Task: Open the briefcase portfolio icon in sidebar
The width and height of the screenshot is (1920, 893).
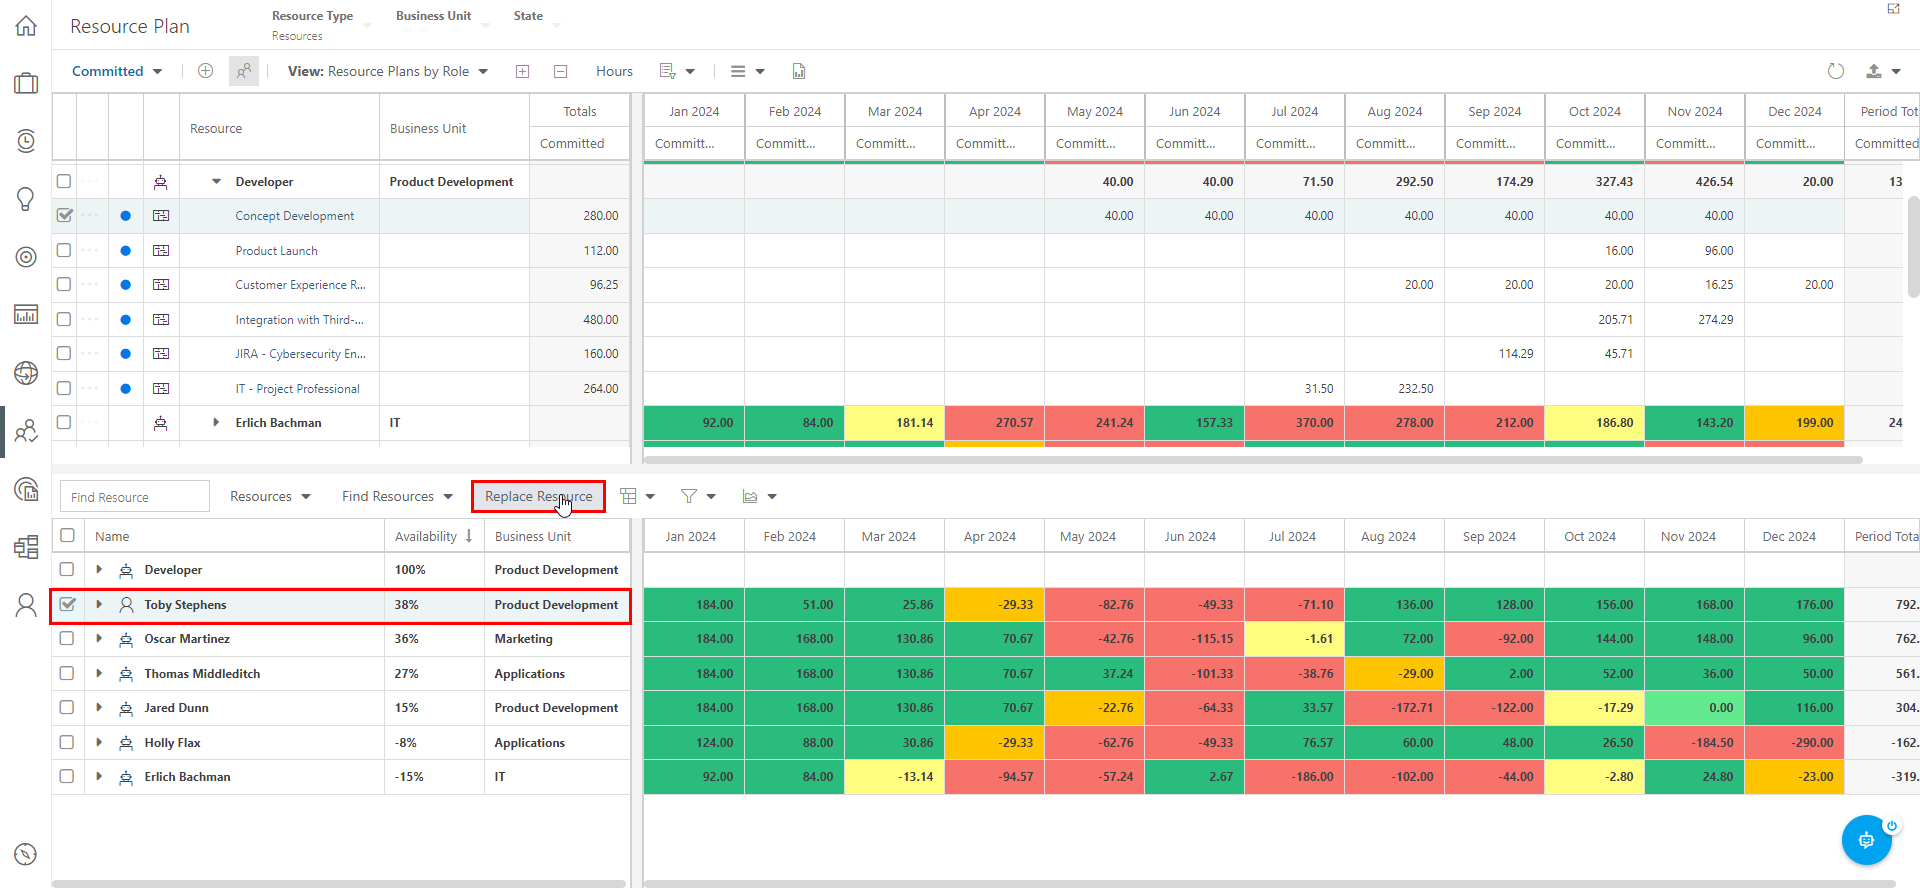Action: pyautogui.click(x=26, y=83)
